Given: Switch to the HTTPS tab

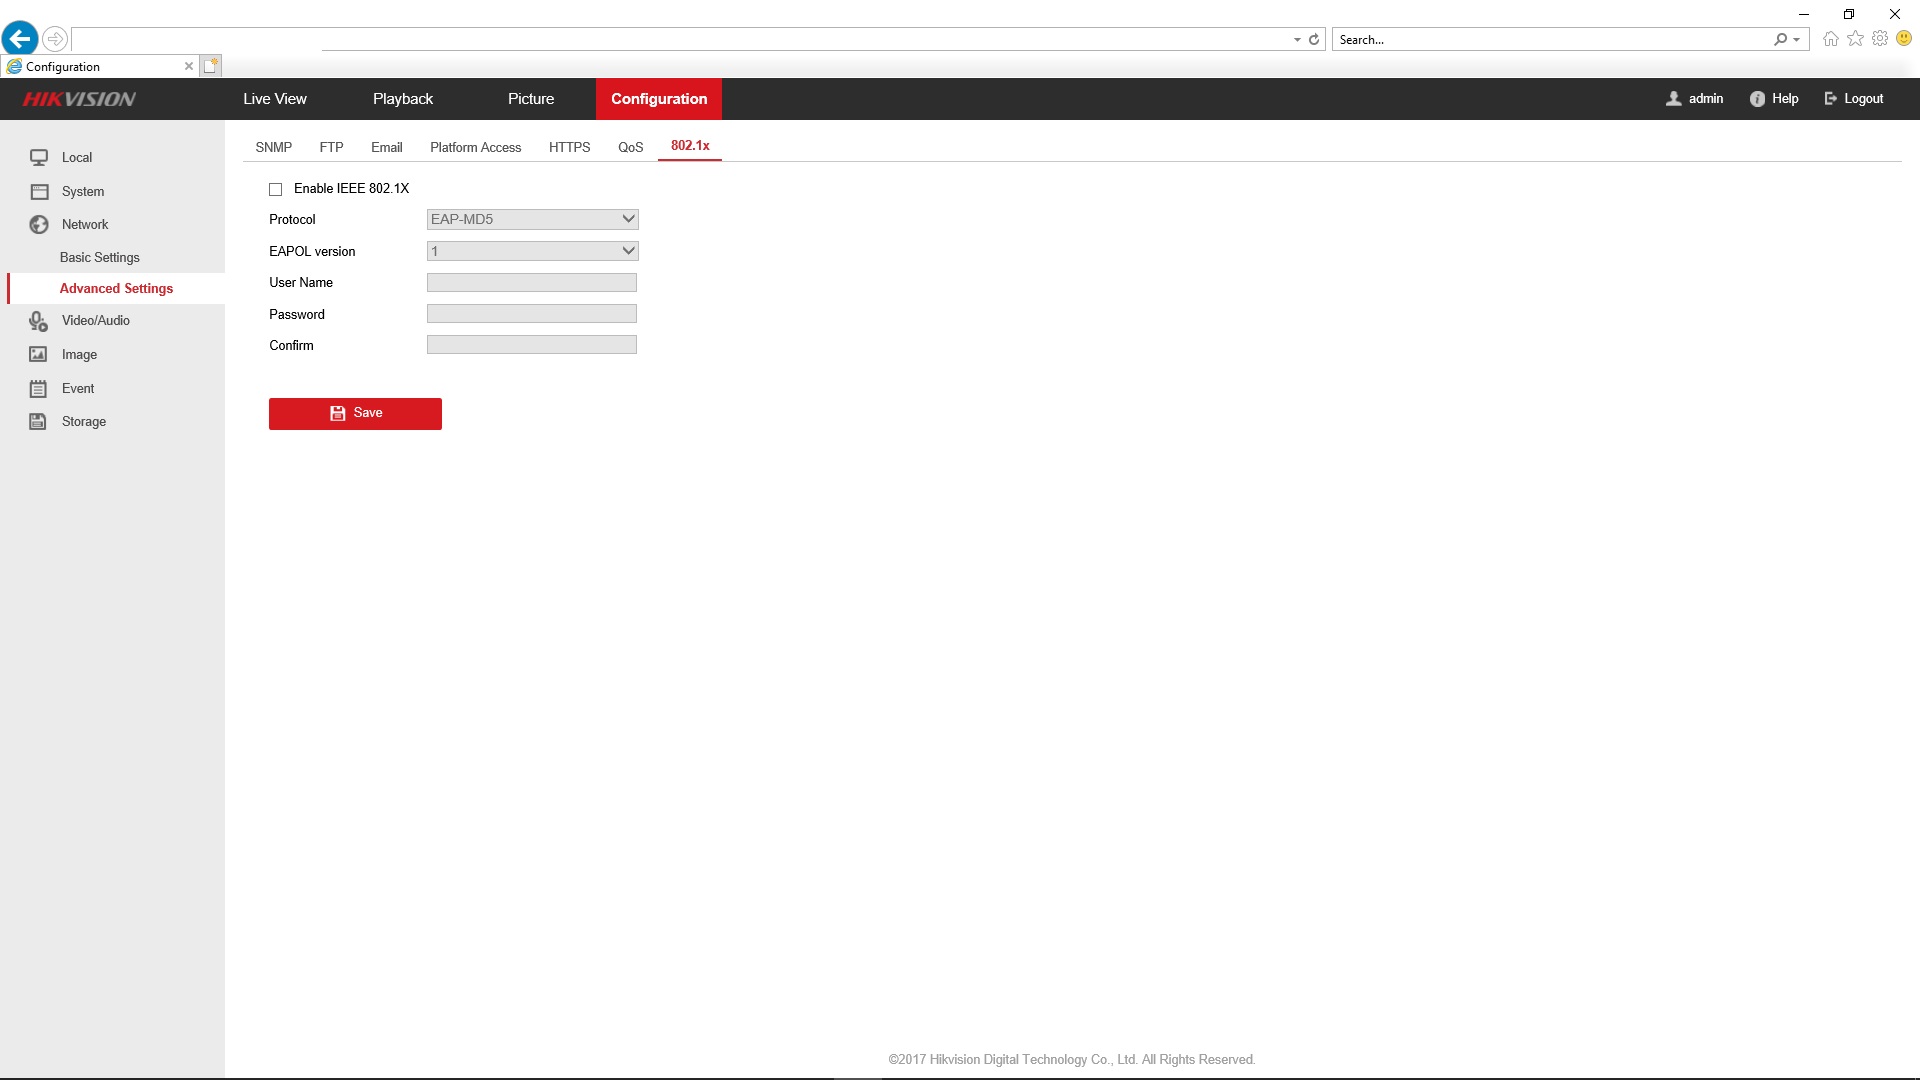Looking at the screenshot, I should pyautogui.click(x=569, y=147).
